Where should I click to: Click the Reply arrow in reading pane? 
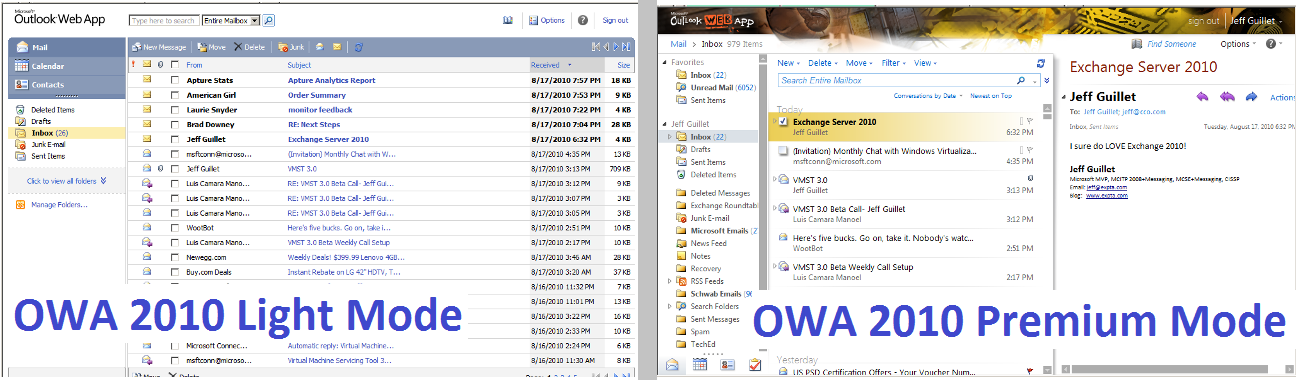point(1201,96)
